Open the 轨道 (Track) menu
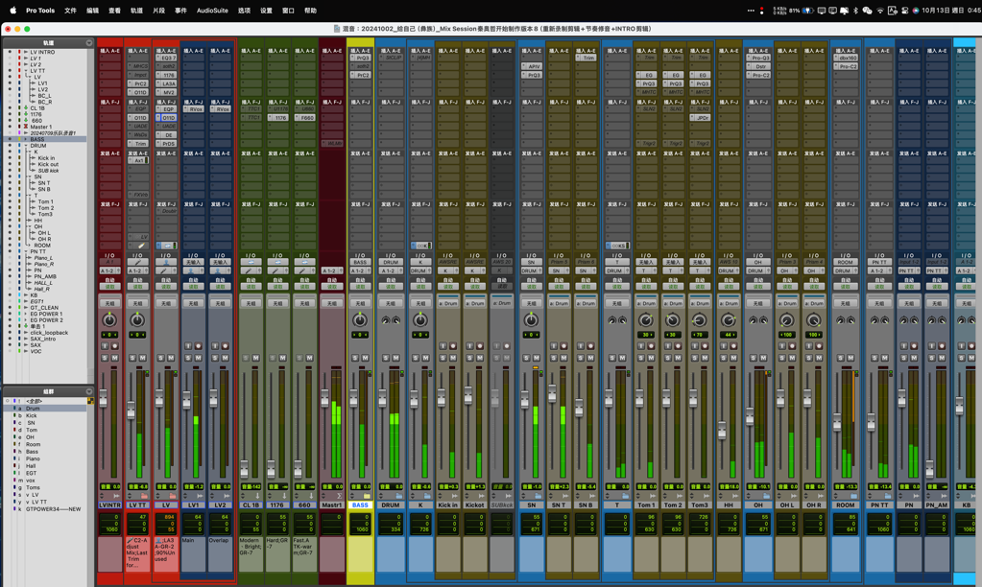 click(x=136, y=10)
